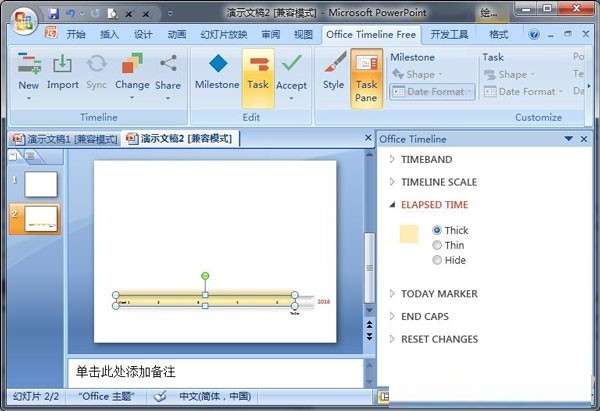Image resolution: width=600 pixels, height=411 pixels.
Task: Click the spell check icon in the status bar
Action: coord(160,396)
